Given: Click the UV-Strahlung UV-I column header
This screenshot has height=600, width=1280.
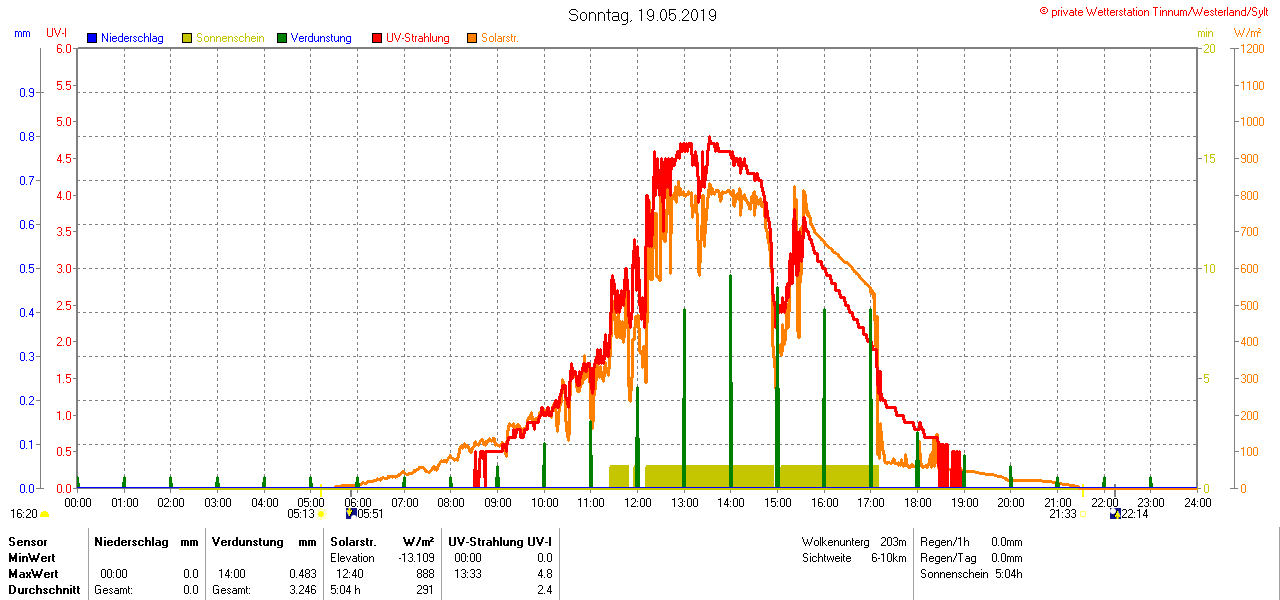Looking at the screenshot, I should pos(500,541).
